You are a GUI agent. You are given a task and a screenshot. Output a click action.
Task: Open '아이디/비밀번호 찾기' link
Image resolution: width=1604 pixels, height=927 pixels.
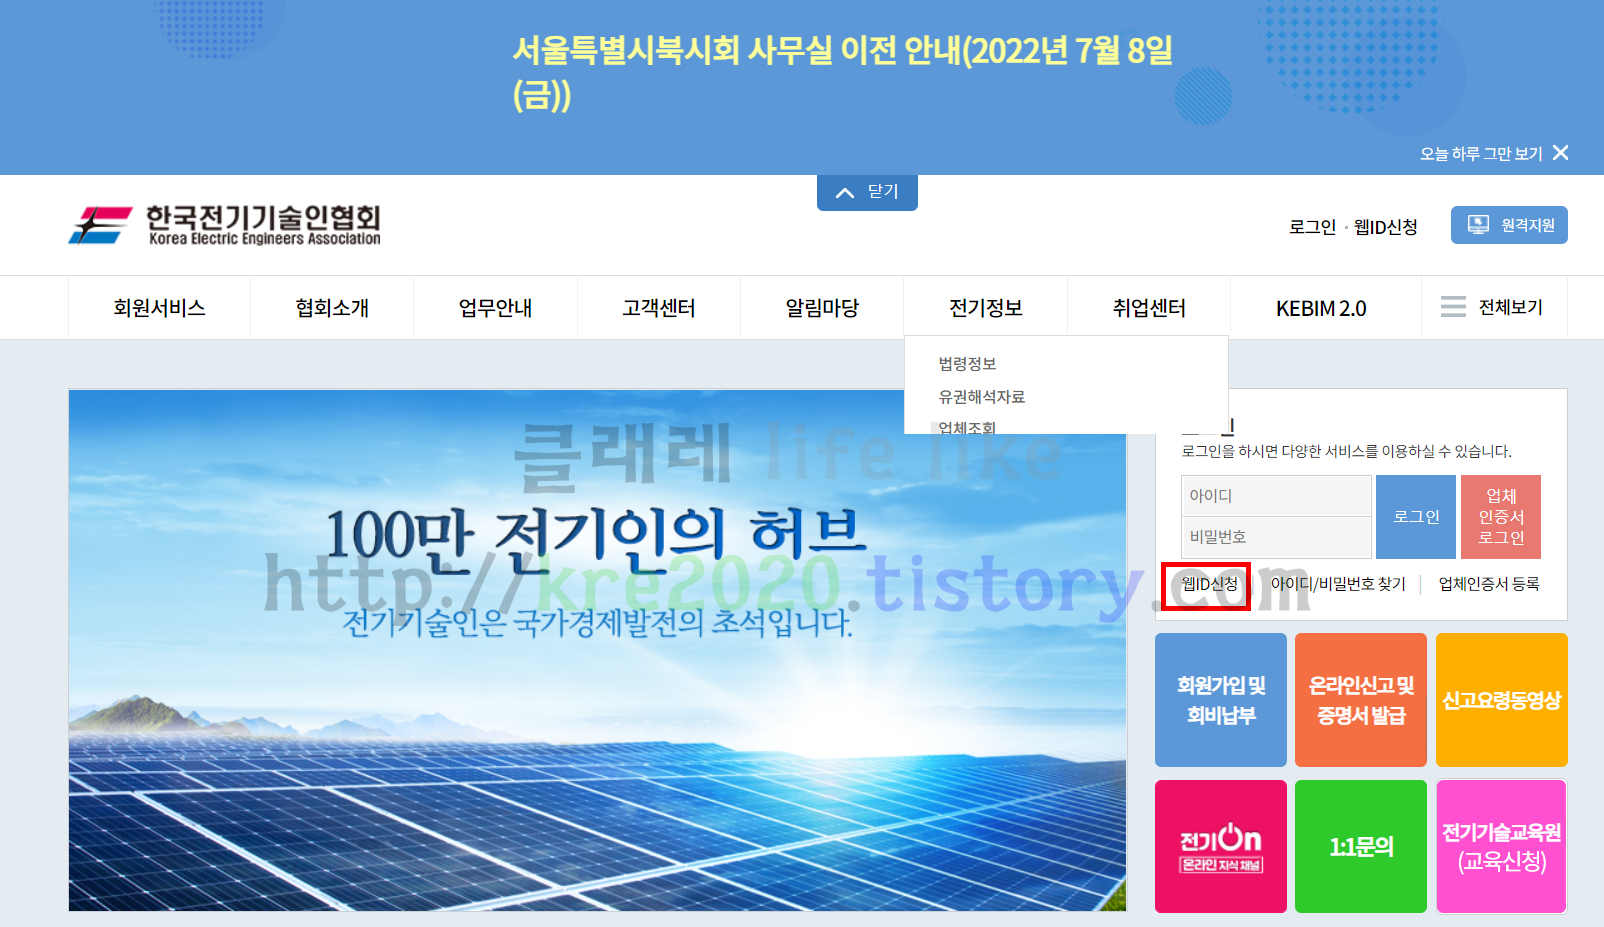click(x=1338, y=584)
